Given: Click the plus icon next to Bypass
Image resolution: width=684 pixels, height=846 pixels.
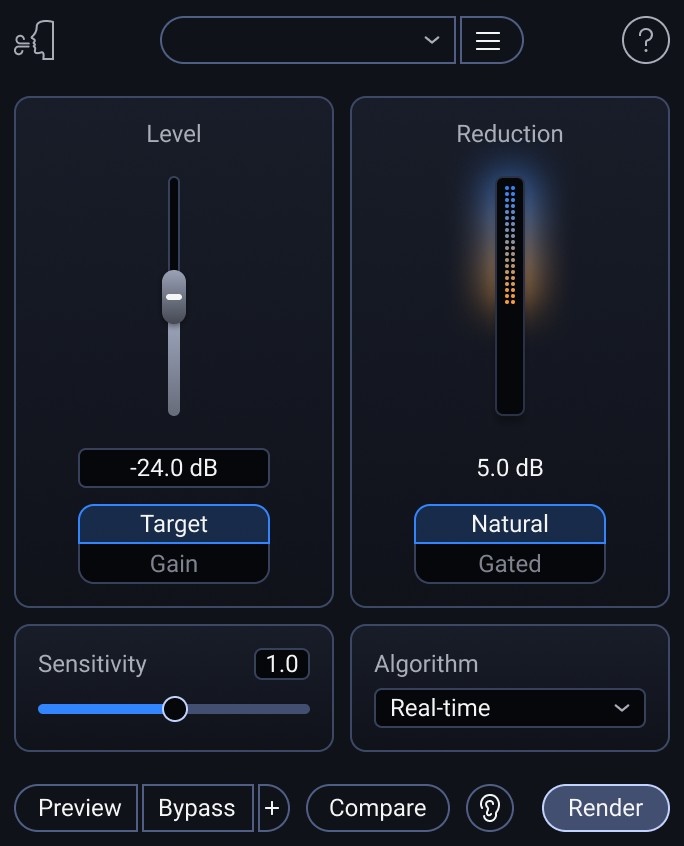Looking at the screenshot, I should 273,808.
